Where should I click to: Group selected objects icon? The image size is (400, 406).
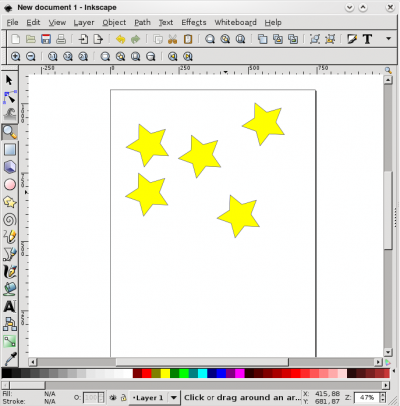[315, 39]
